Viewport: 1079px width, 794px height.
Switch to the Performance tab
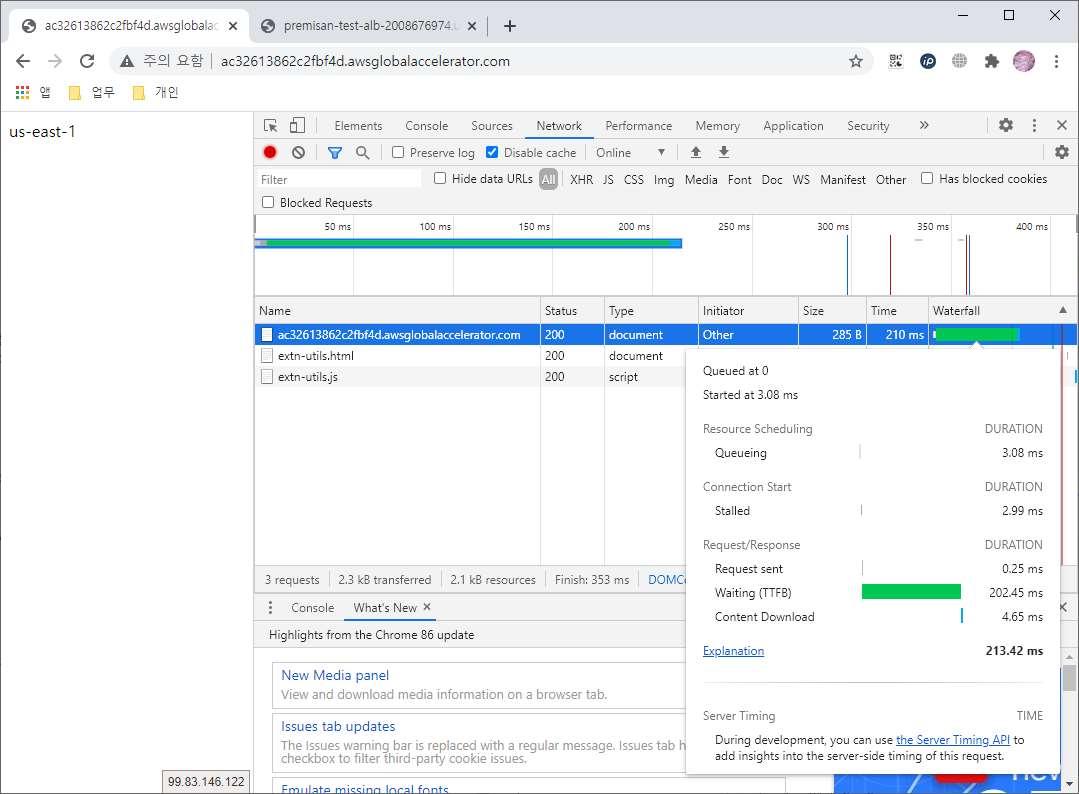tap(638, 126)
